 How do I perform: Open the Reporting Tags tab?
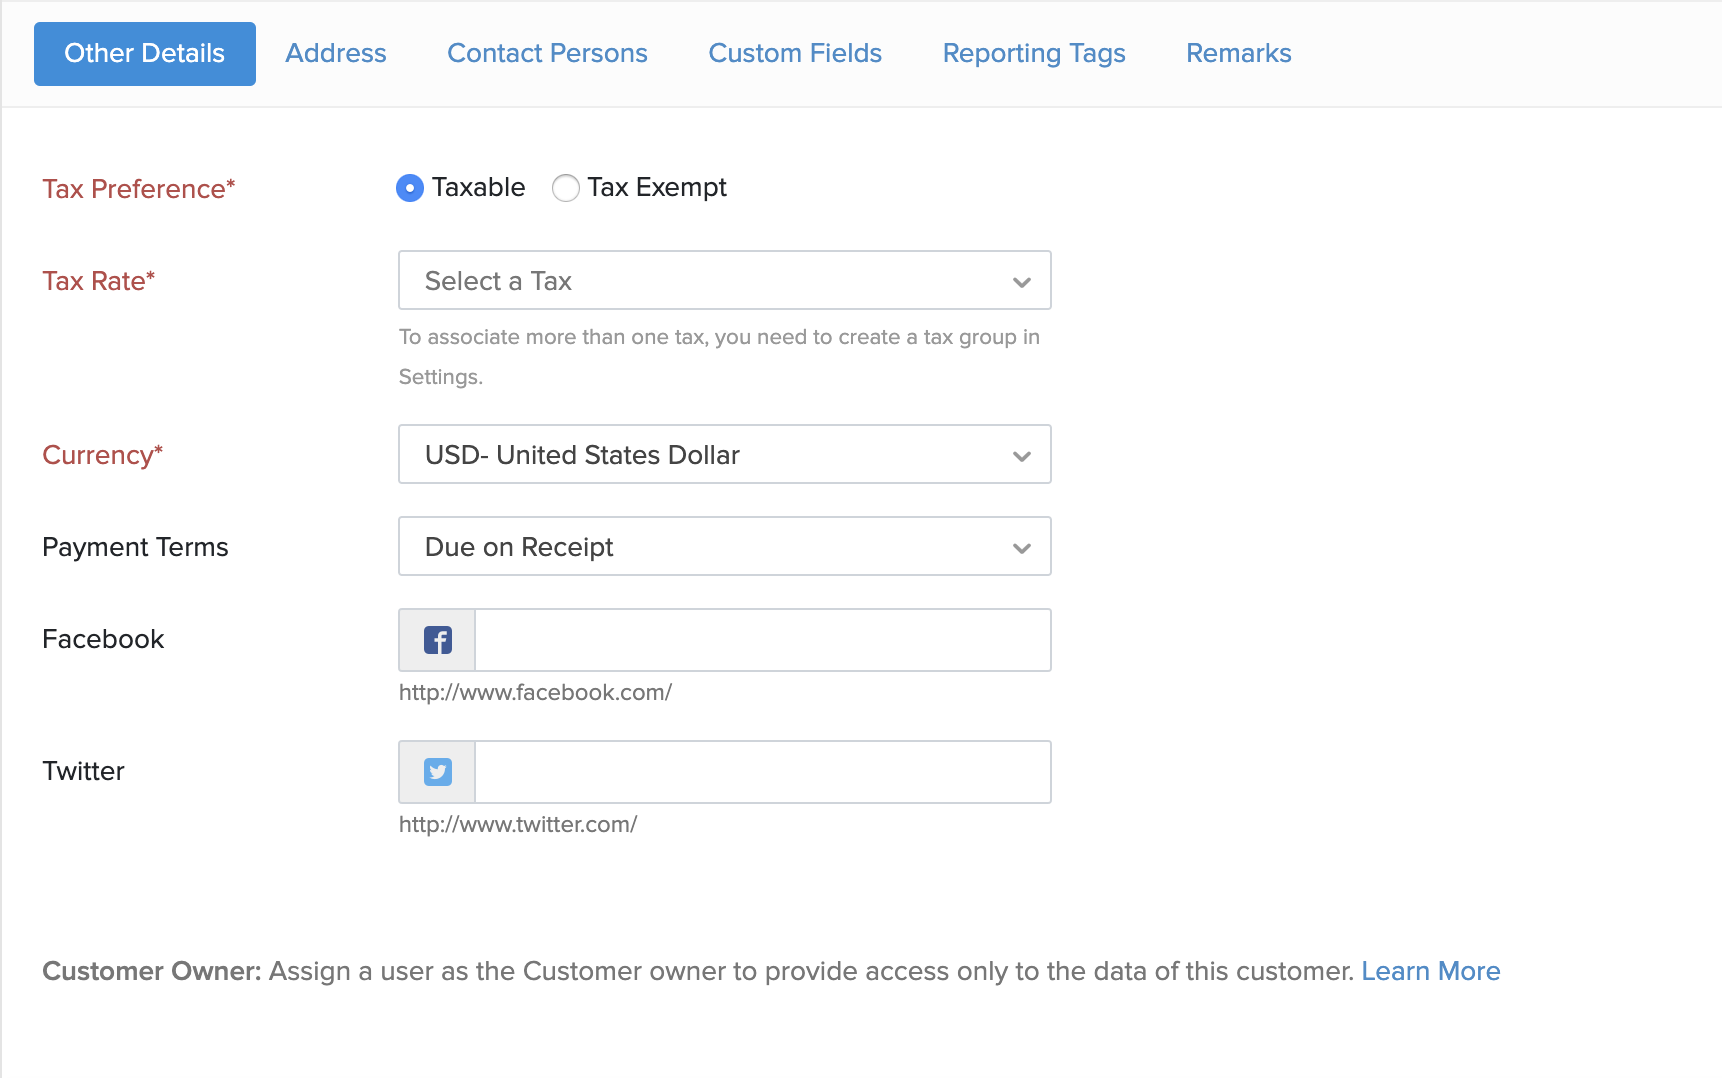tap(1034, 53)
